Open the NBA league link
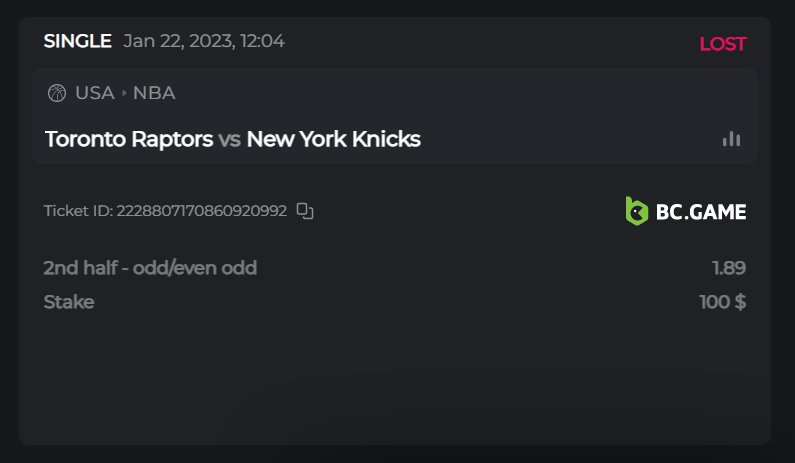Viewport: 795px width, 463px height. click(x=154, y=93)
